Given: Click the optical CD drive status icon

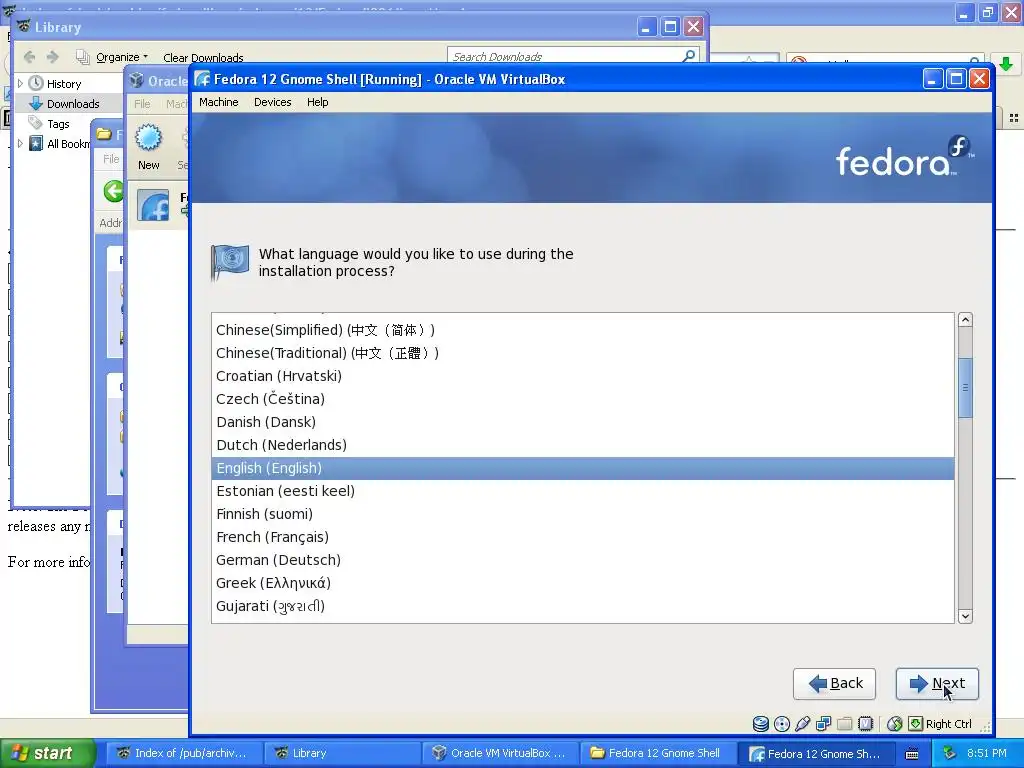Looking at the screenshot, I should pyautogui.click(x=782, y=724).
